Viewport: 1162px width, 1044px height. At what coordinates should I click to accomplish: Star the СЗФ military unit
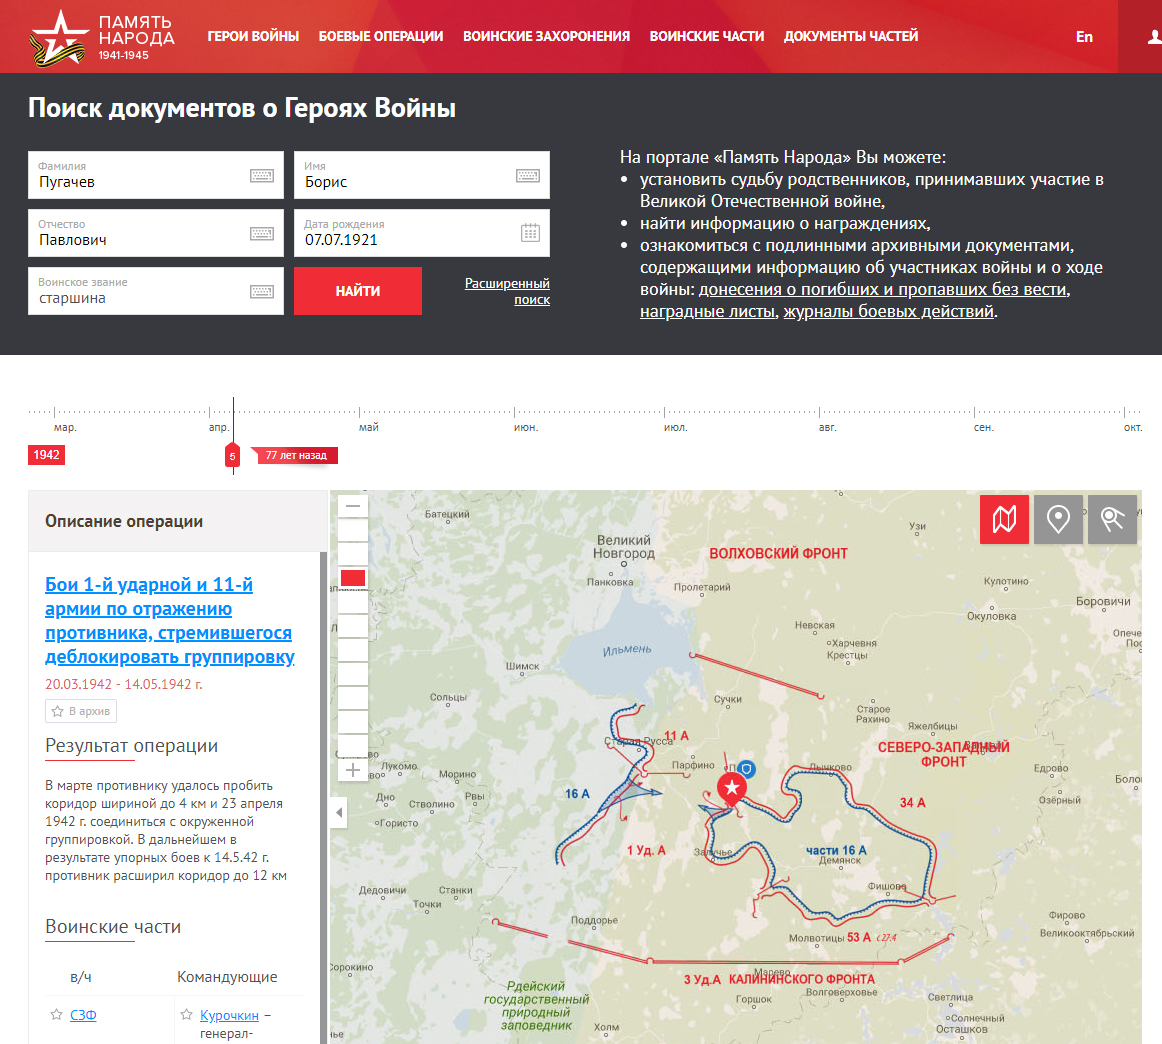click(x=56, y=1014)
